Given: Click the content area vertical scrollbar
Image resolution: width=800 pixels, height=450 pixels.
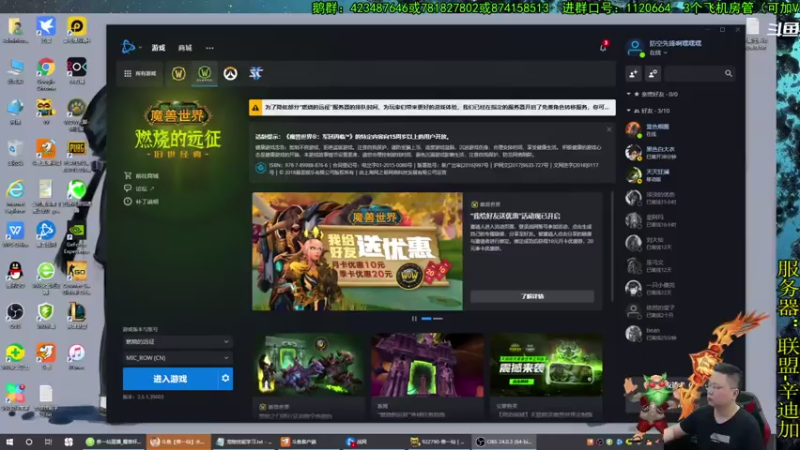Looking at the screenshot, I should (x=612, y=246).
